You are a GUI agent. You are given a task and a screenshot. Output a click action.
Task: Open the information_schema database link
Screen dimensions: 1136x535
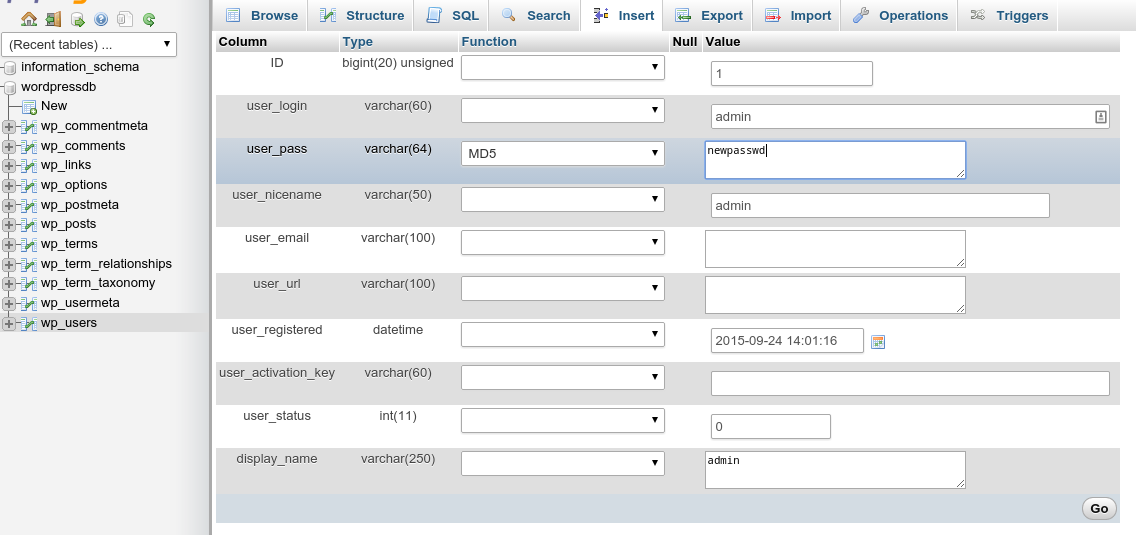[80, 67]
